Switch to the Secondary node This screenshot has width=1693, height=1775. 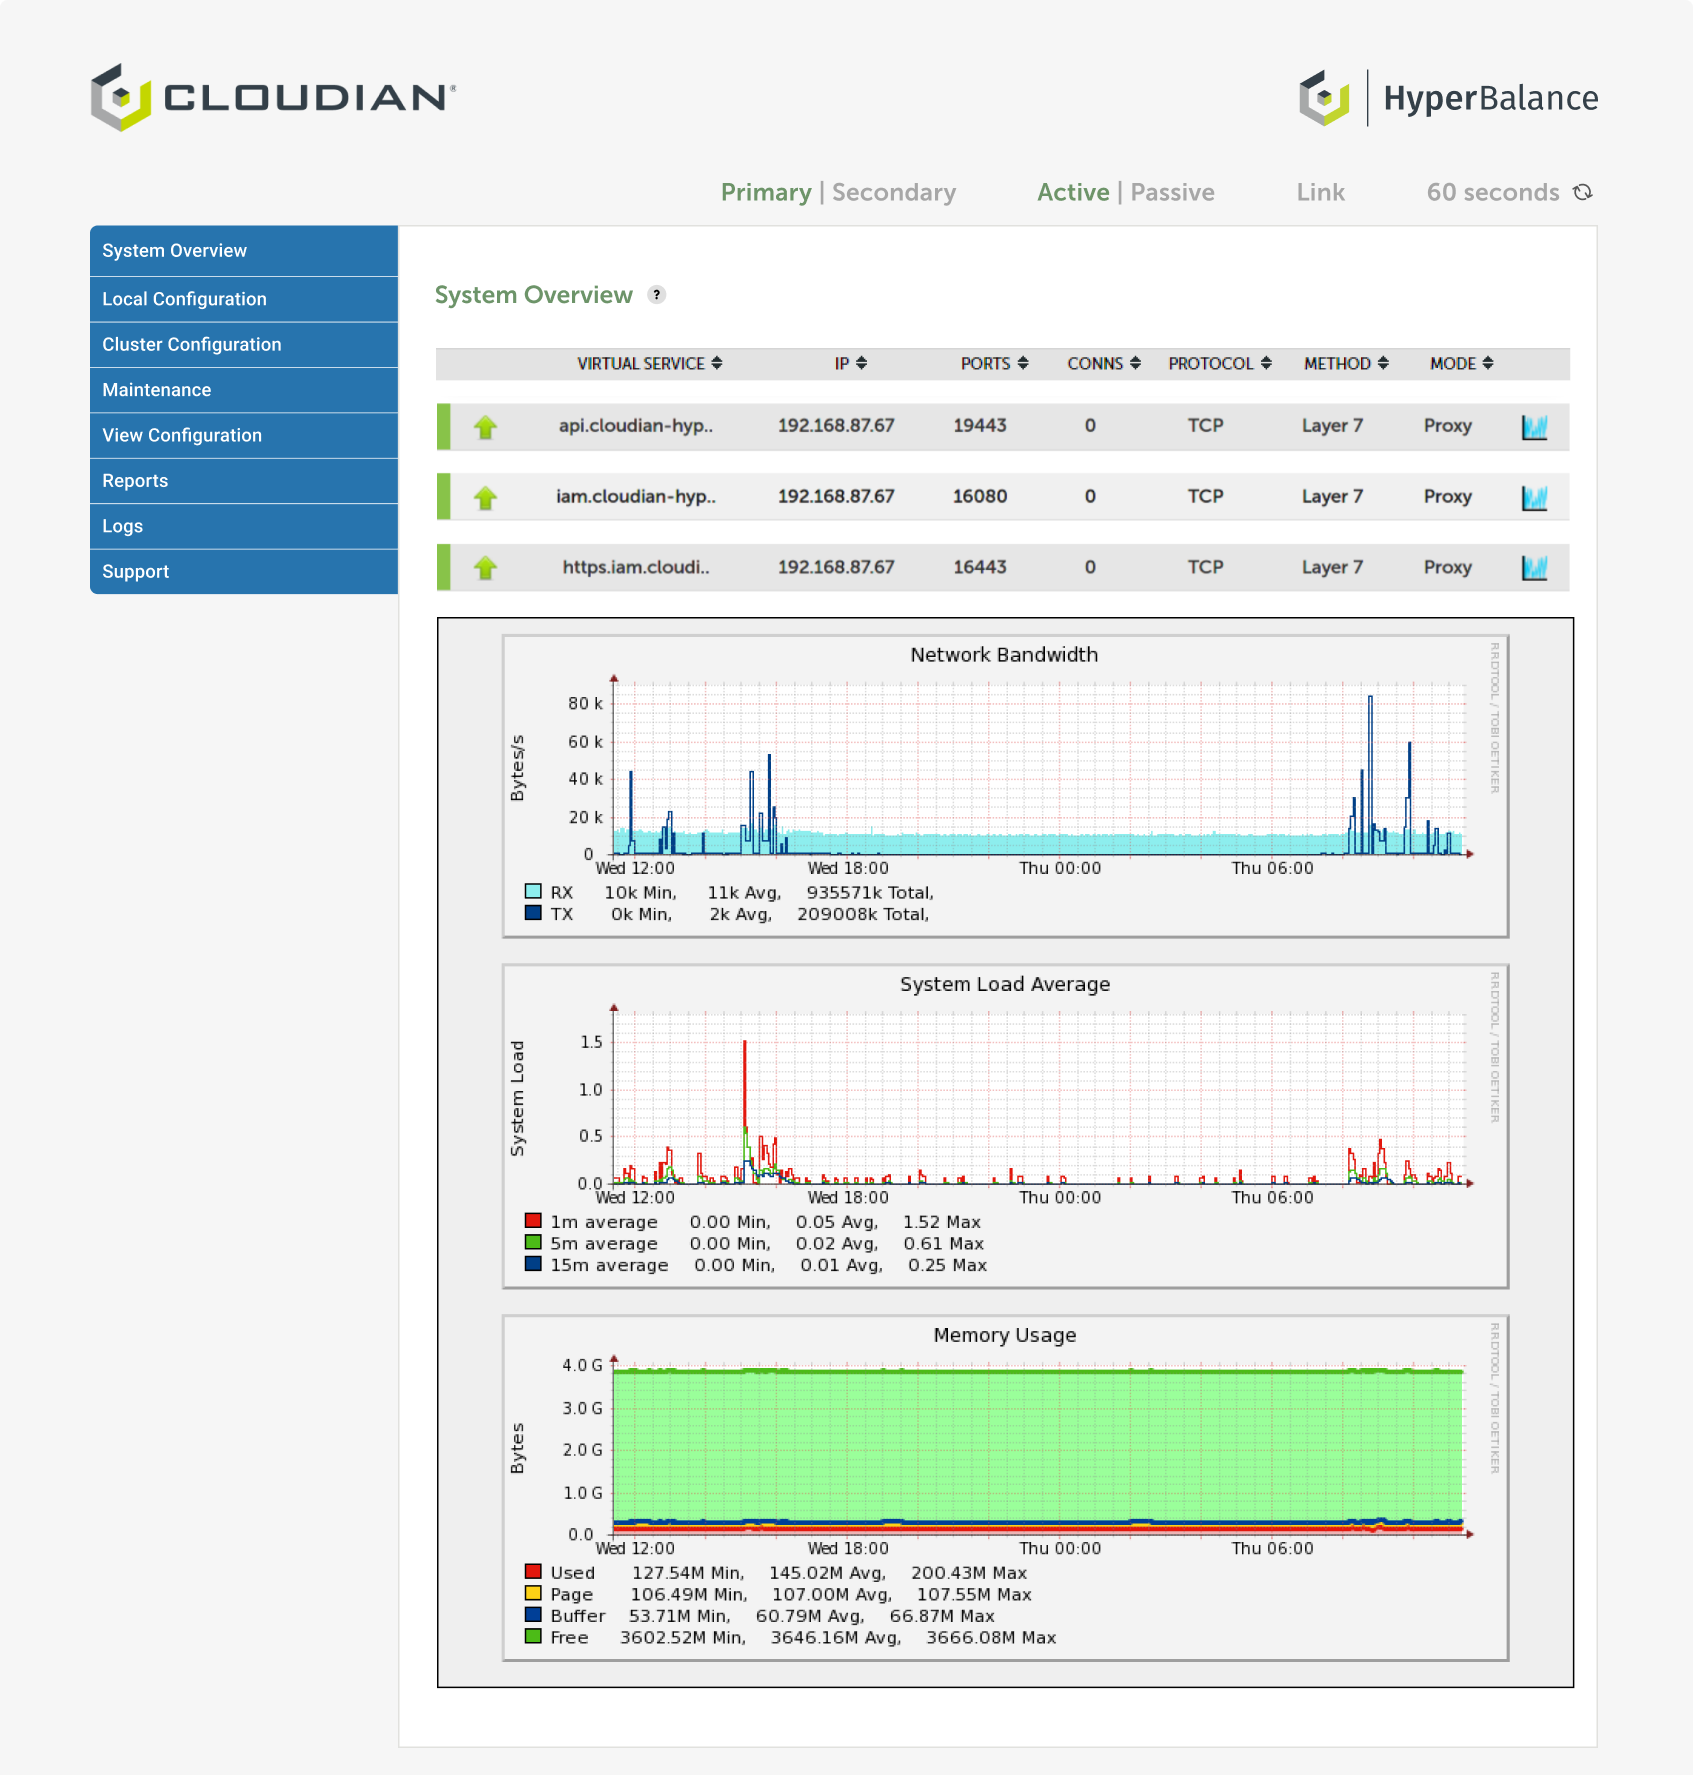click(x=893, y=192)
